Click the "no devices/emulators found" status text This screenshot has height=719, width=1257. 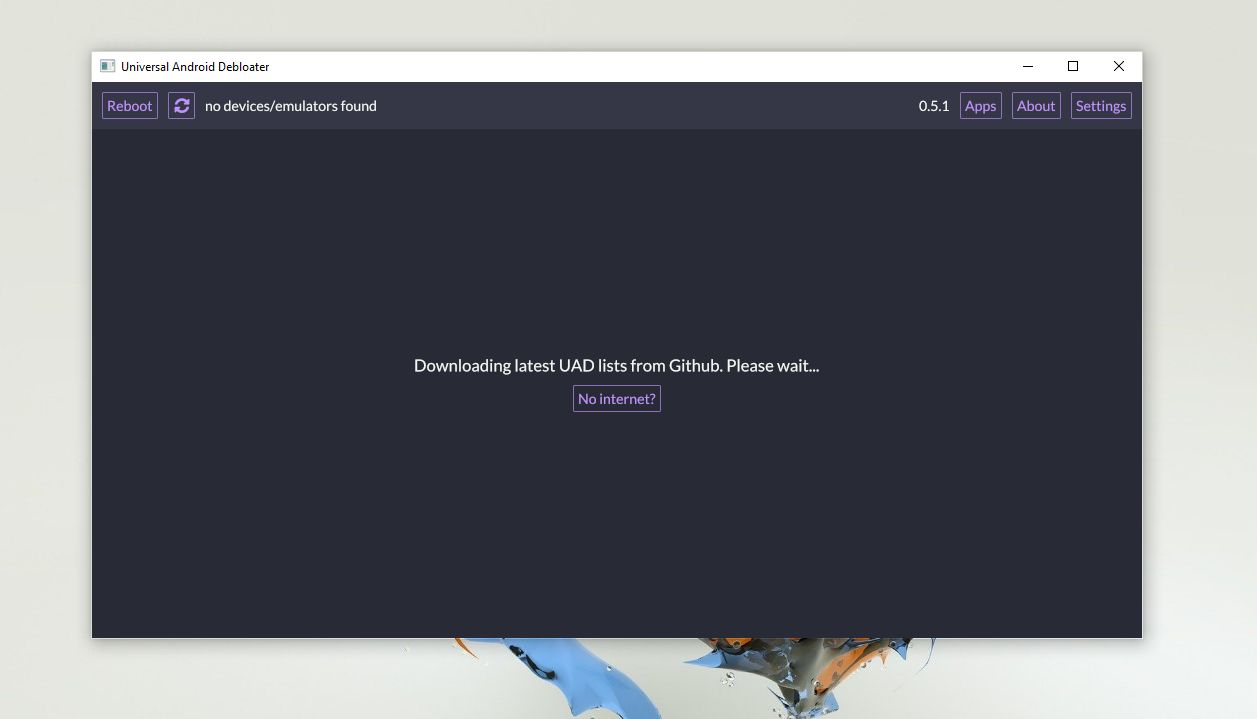(x=291, y=106)
